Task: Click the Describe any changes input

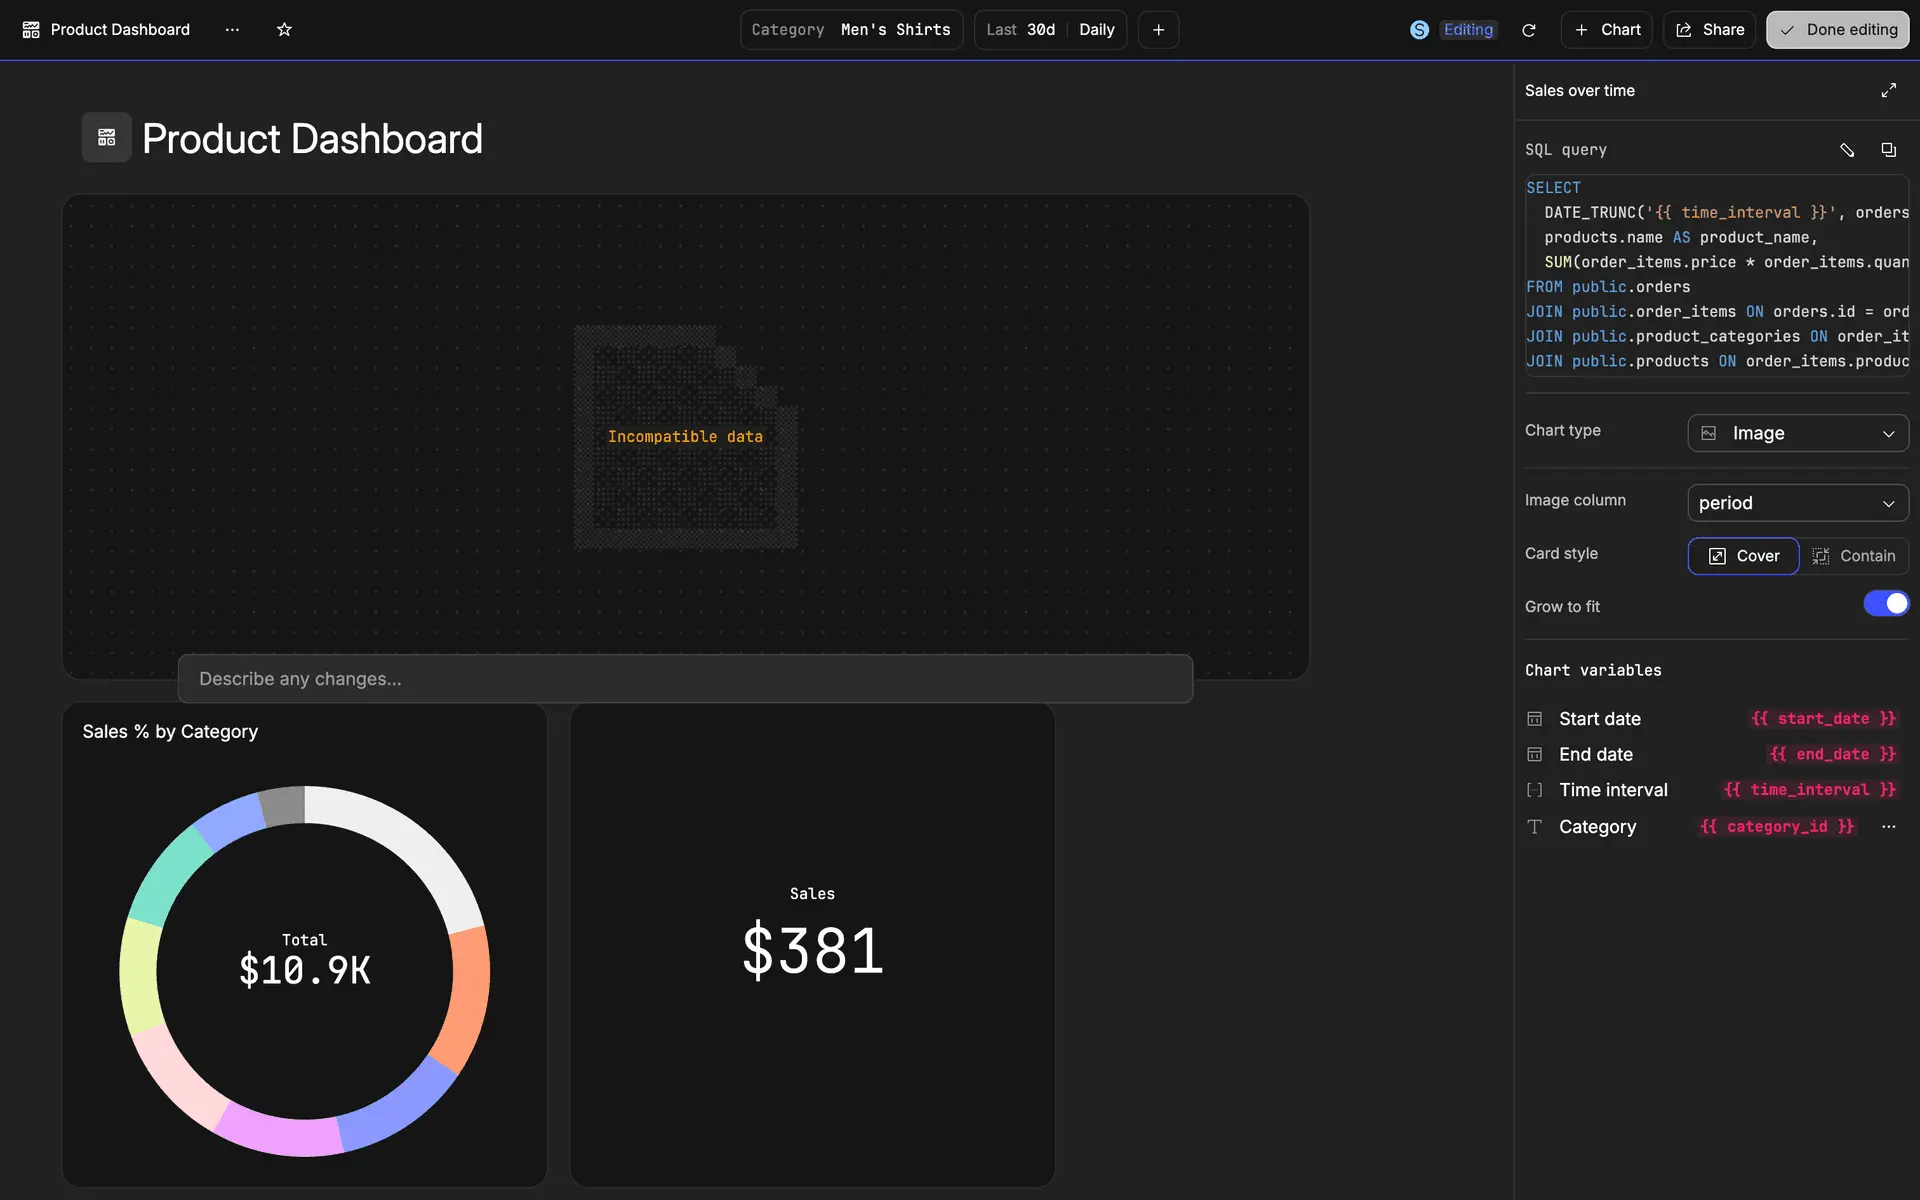Action: click(685, 679)
